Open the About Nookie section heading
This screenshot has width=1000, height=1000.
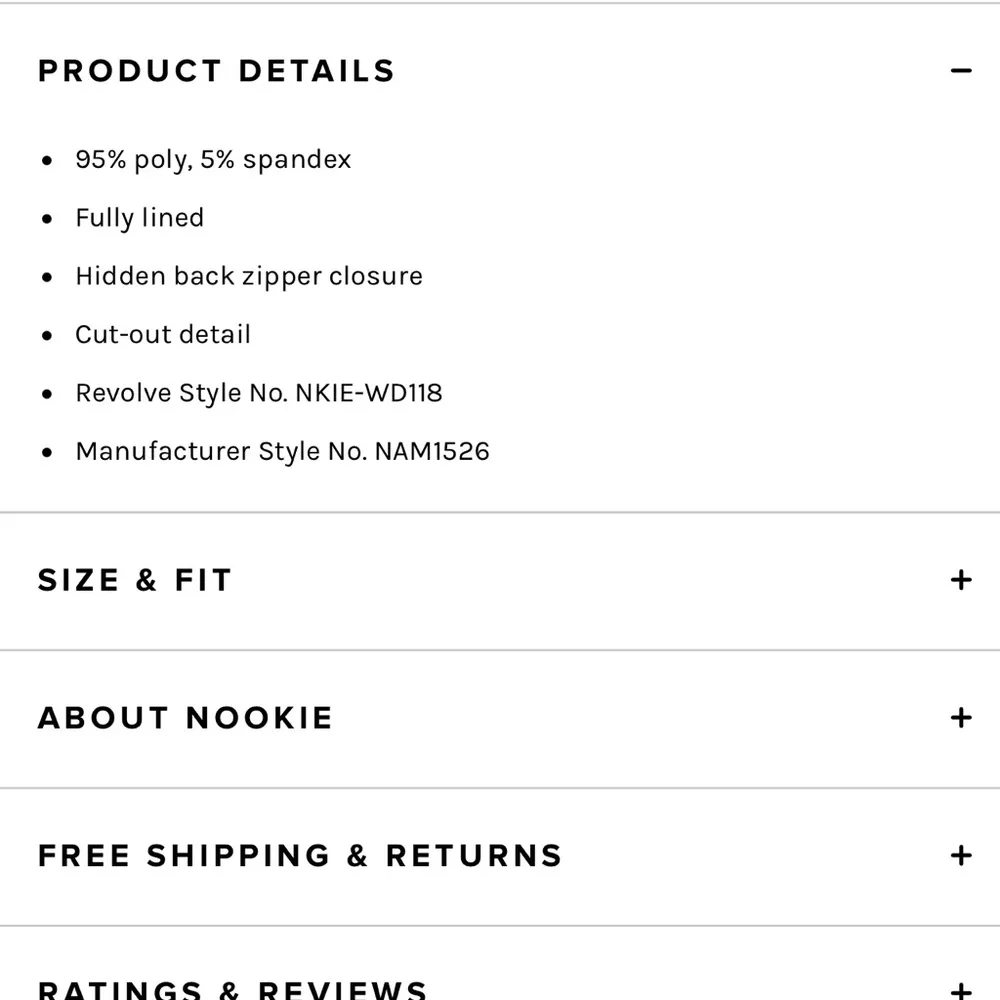pos(185,718)
